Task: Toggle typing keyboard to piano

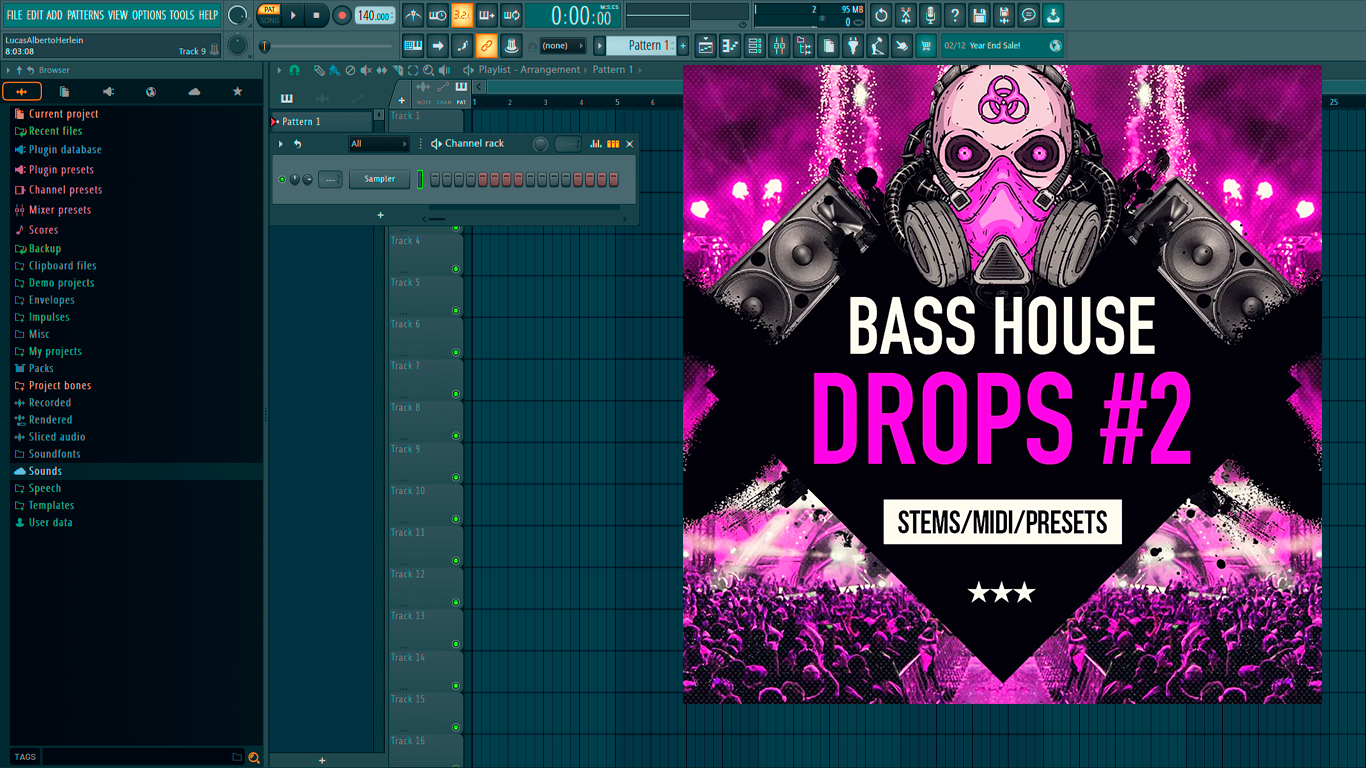Action: (413, 45)
